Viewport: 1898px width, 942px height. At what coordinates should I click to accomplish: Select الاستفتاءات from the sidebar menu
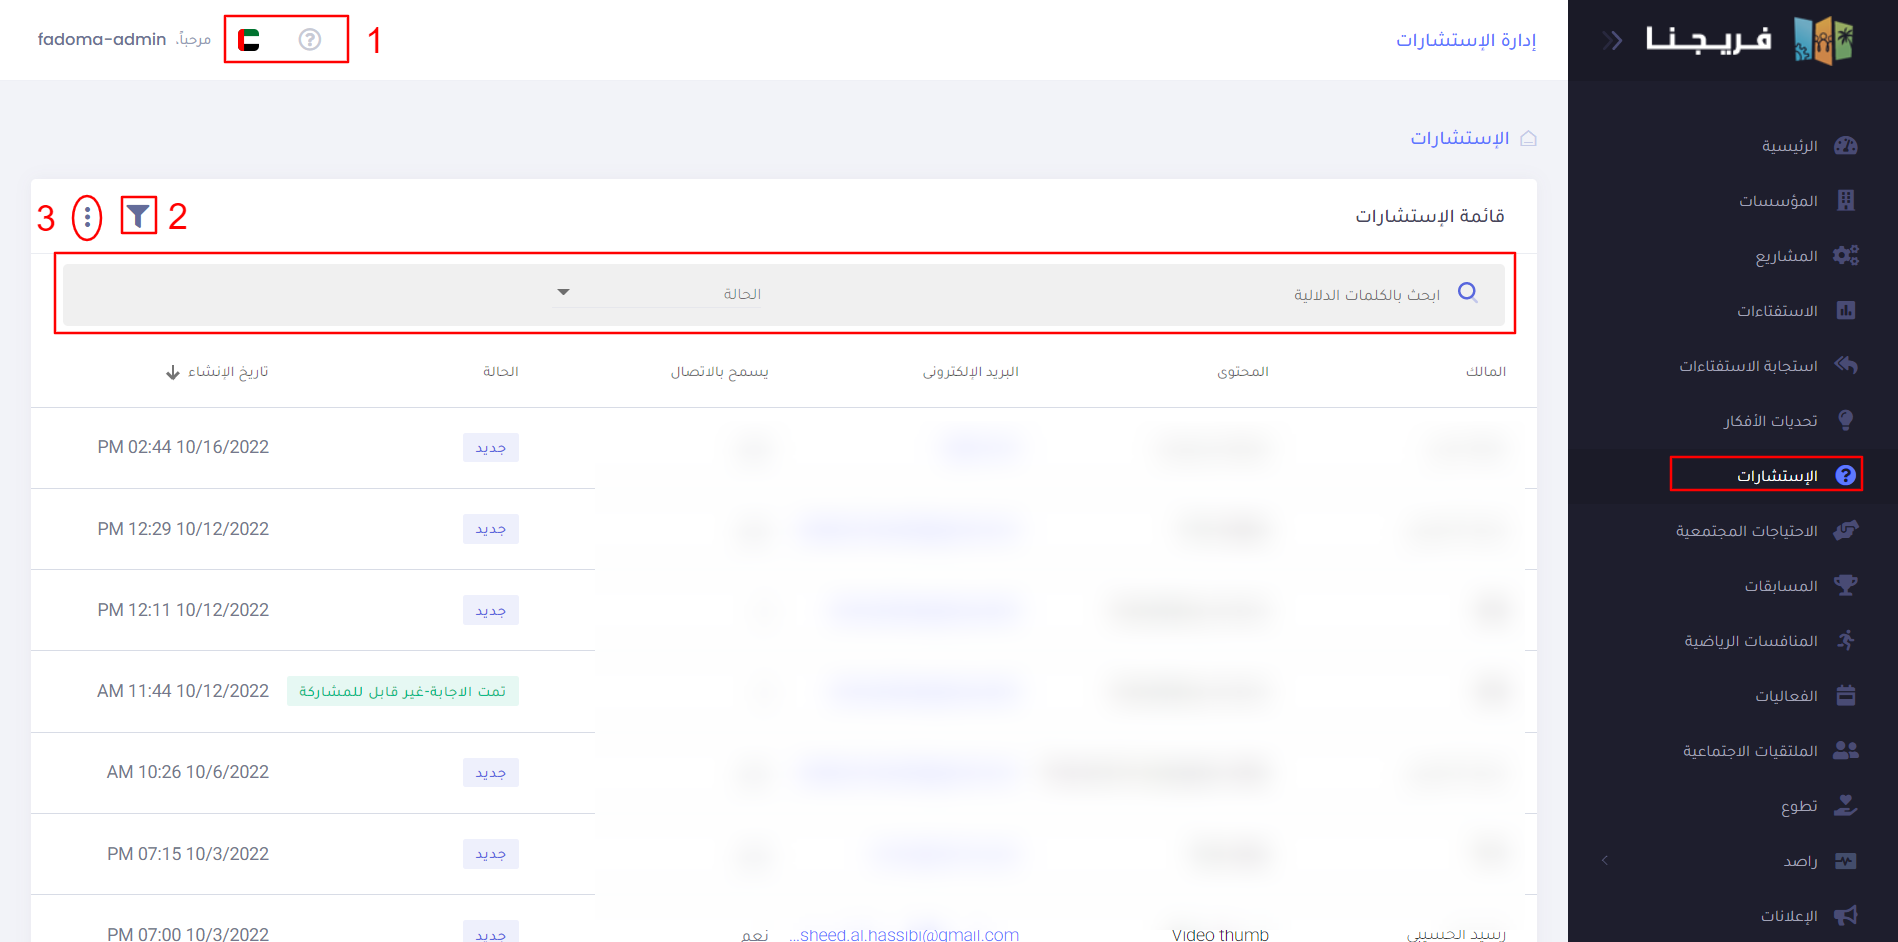pos(1777,311)
